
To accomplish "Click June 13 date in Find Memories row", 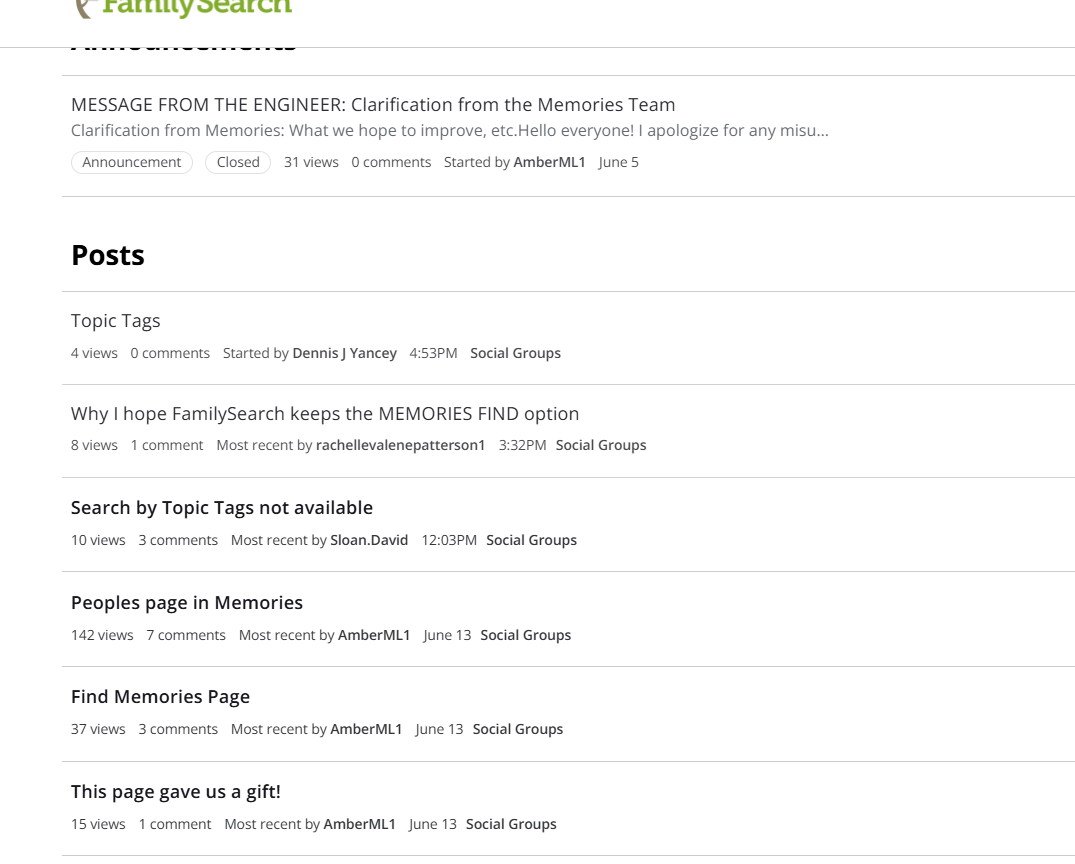I will (x=439, y=730).
